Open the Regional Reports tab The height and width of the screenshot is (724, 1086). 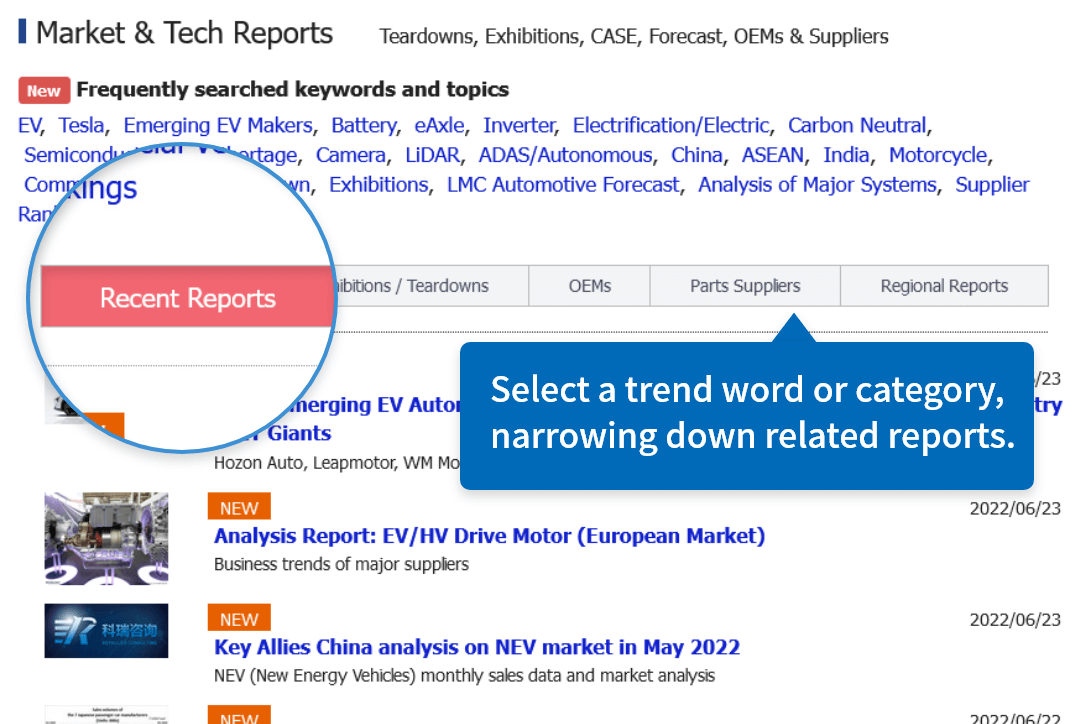tap(944, 285)
